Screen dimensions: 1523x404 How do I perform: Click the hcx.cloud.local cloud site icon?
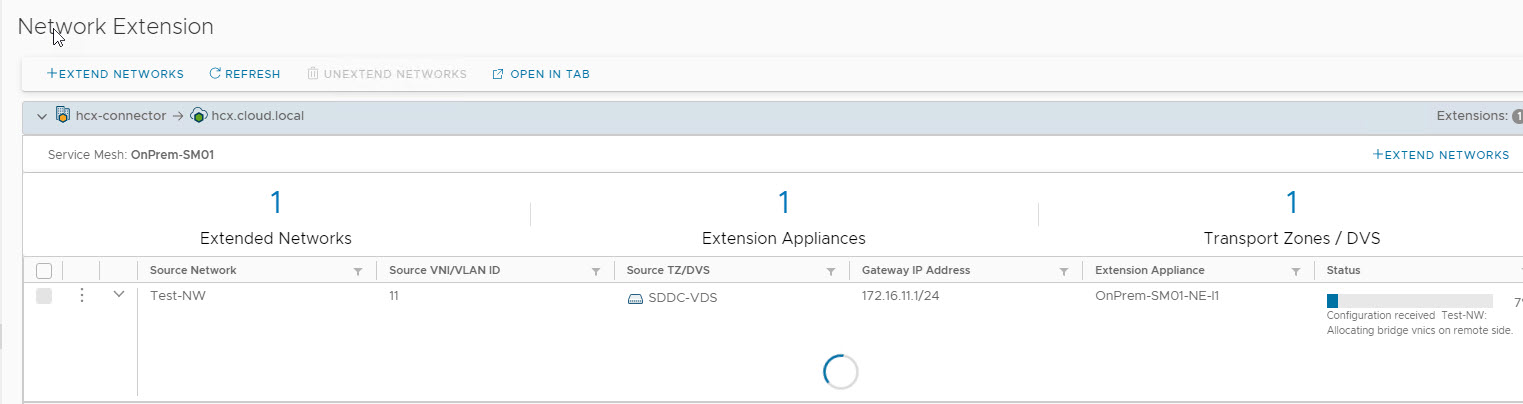coord(198,116)
